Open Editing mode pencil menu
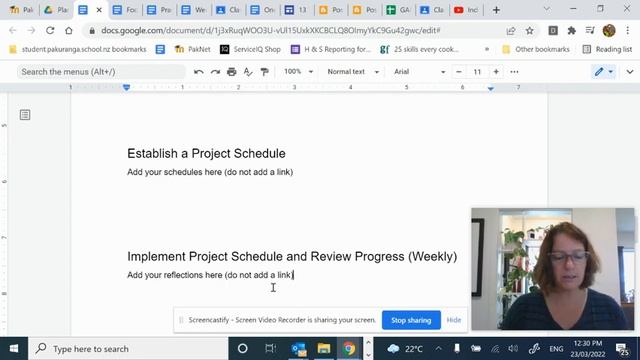640x360 pixels. (604, 72)
